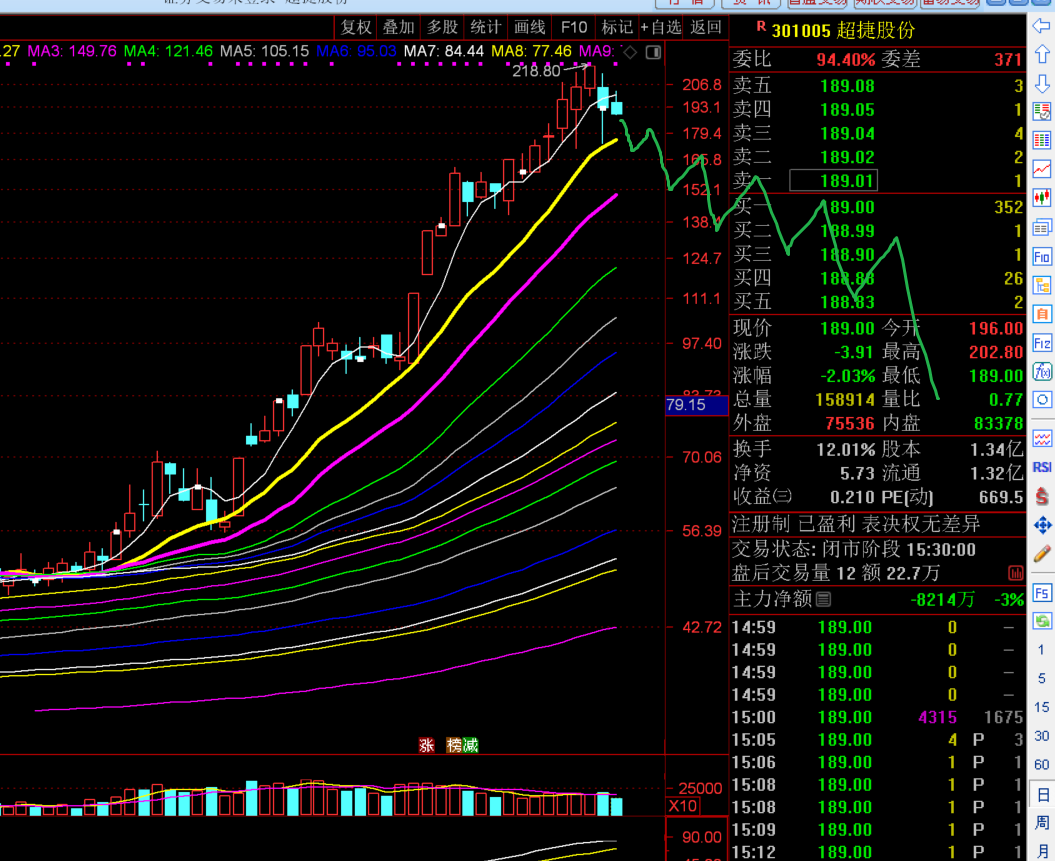1055x861 pixels.
Task: Click the R flag beside stock code
Action: (x=761, y=26)
